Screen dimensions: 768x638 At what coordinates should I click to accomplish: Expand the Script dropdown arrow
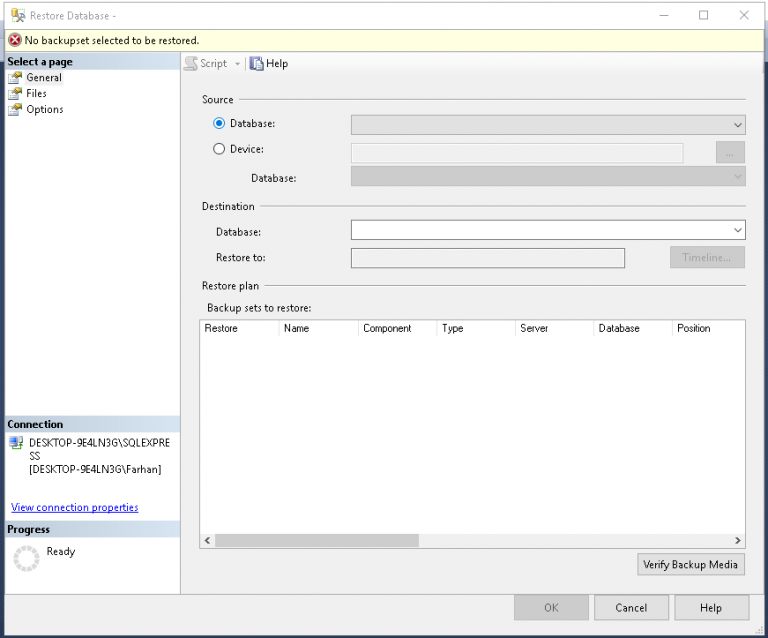pos(238,64)
